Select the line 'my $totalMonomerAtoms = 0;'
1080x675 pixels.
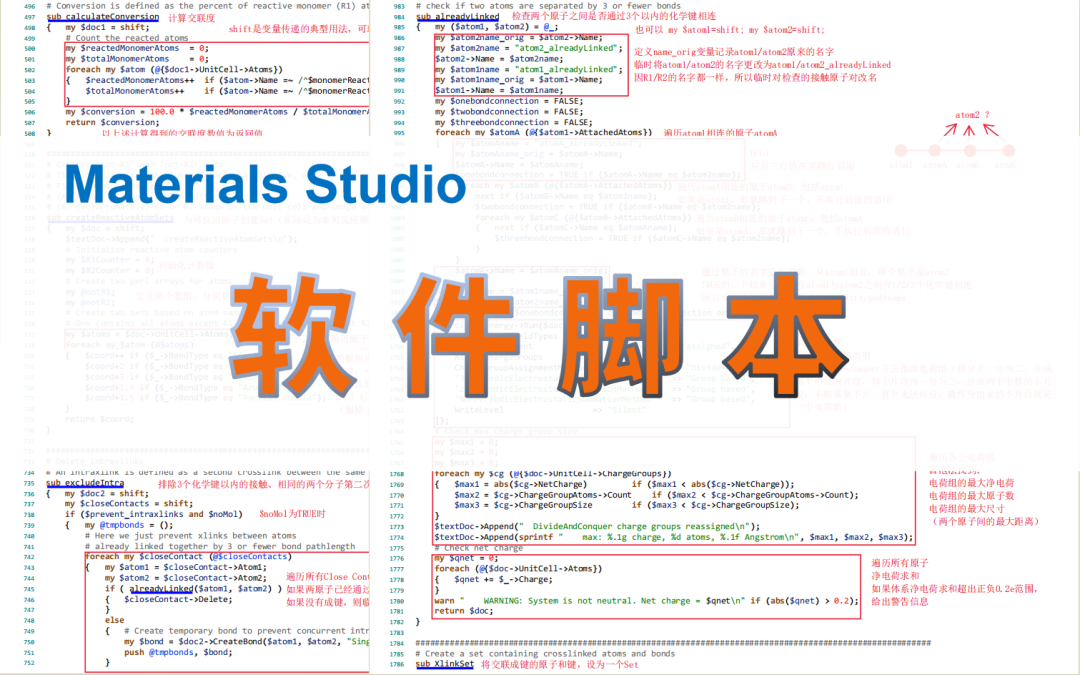click(136, 59)
